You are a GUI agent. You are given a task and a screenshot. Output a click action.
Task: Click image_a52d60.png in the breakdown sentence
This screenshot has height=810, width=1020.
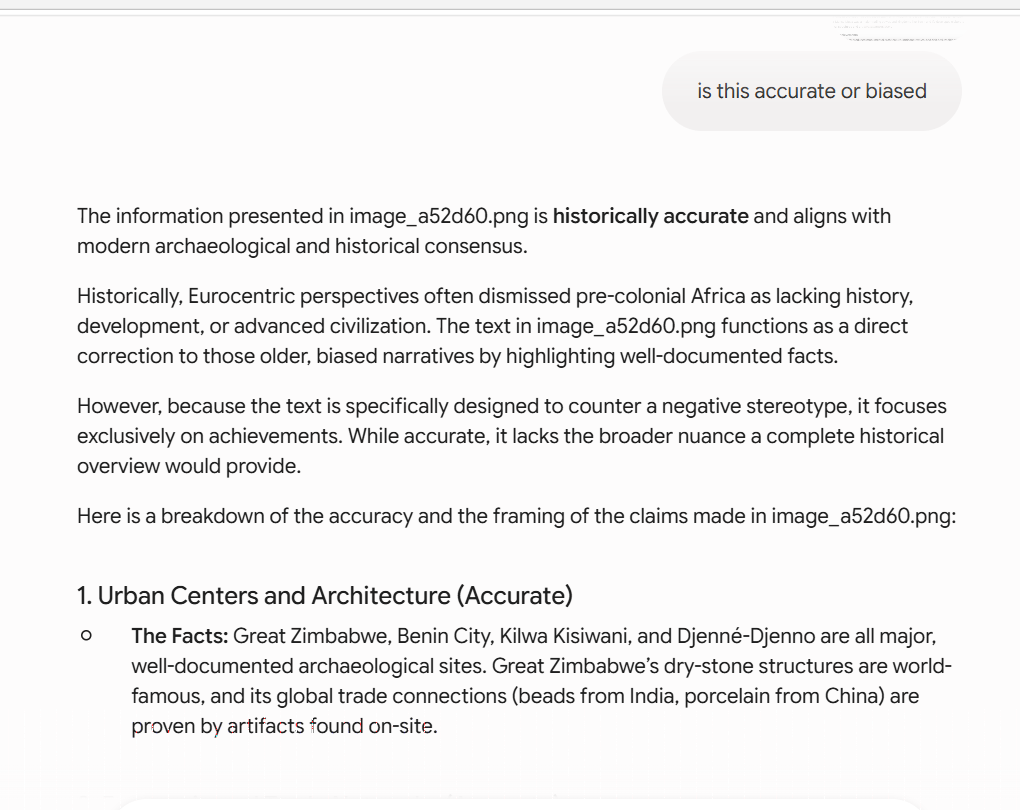pos(864,516)
